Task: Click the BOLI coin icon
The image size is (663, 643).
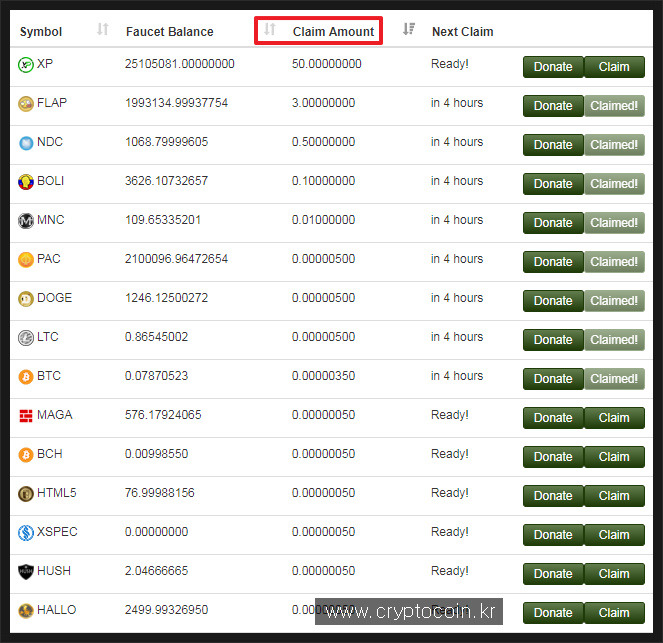Action: pos(26,182)
